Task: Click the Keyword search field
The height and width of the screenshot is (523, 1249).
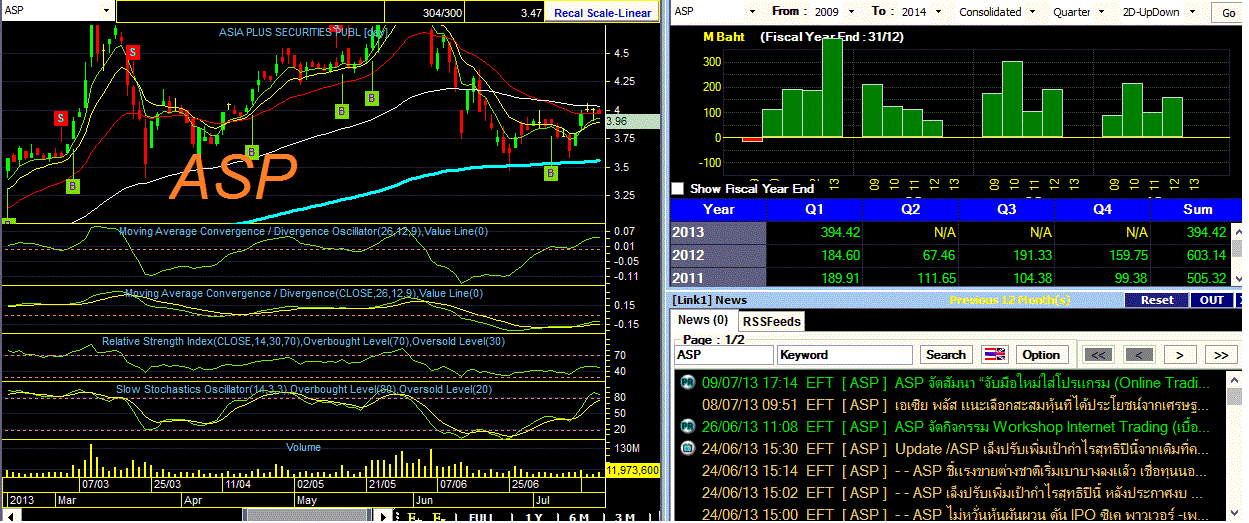Action: (845, 355)
